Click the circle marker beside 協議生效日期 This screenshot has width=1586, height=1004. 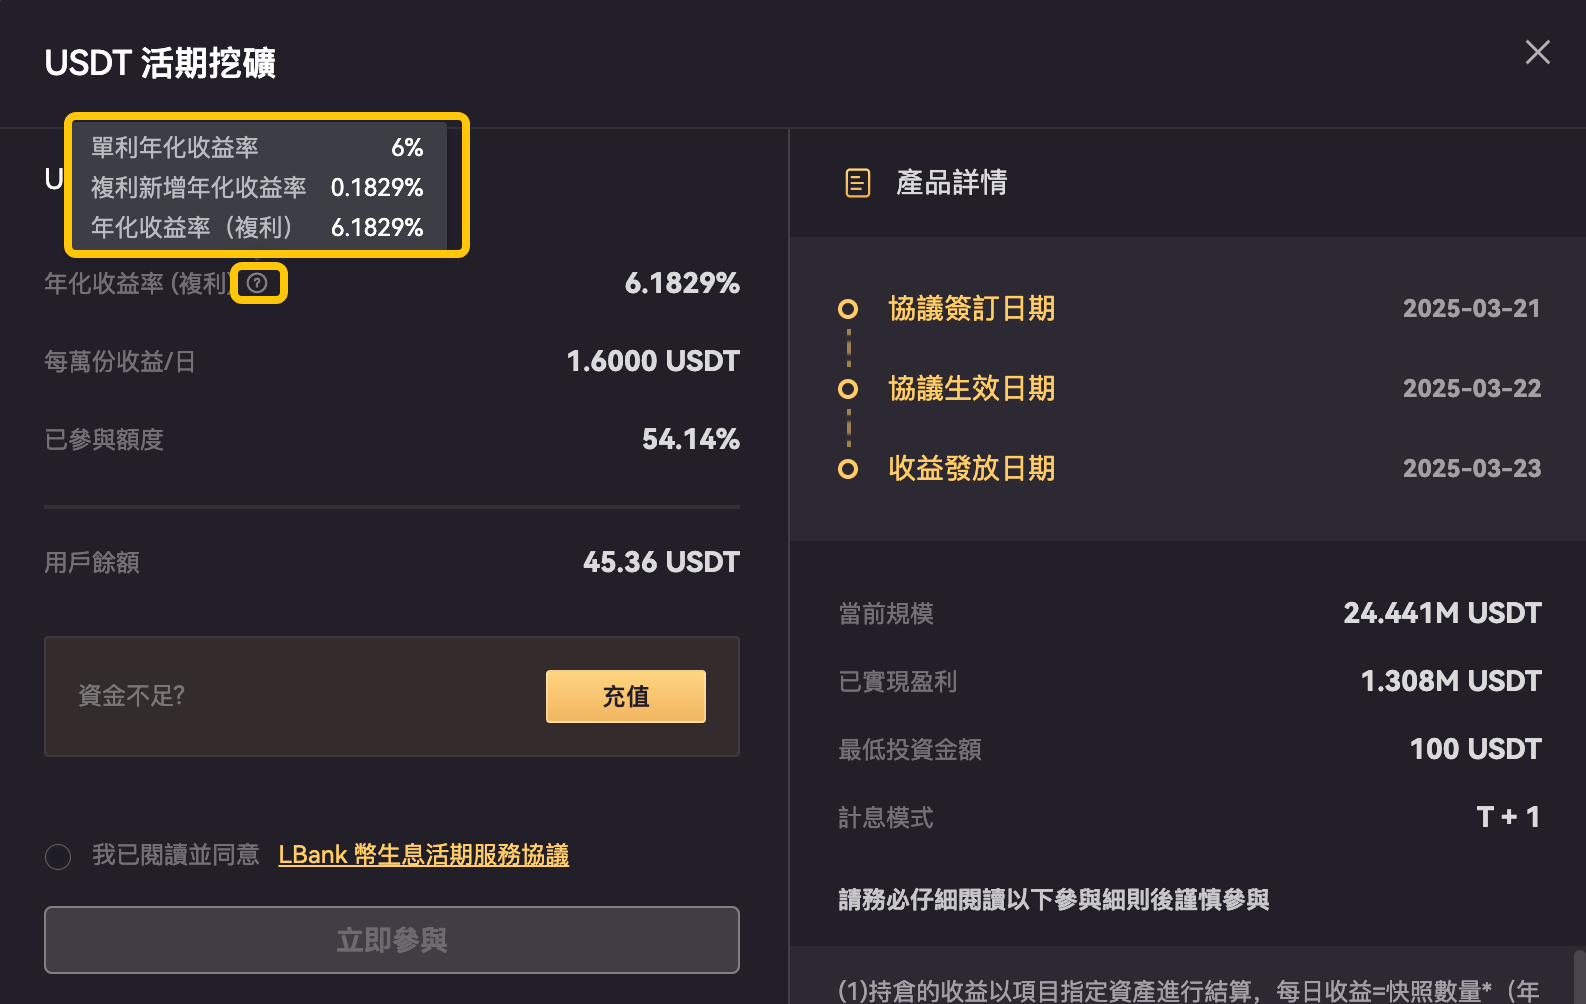coord(848,389)
